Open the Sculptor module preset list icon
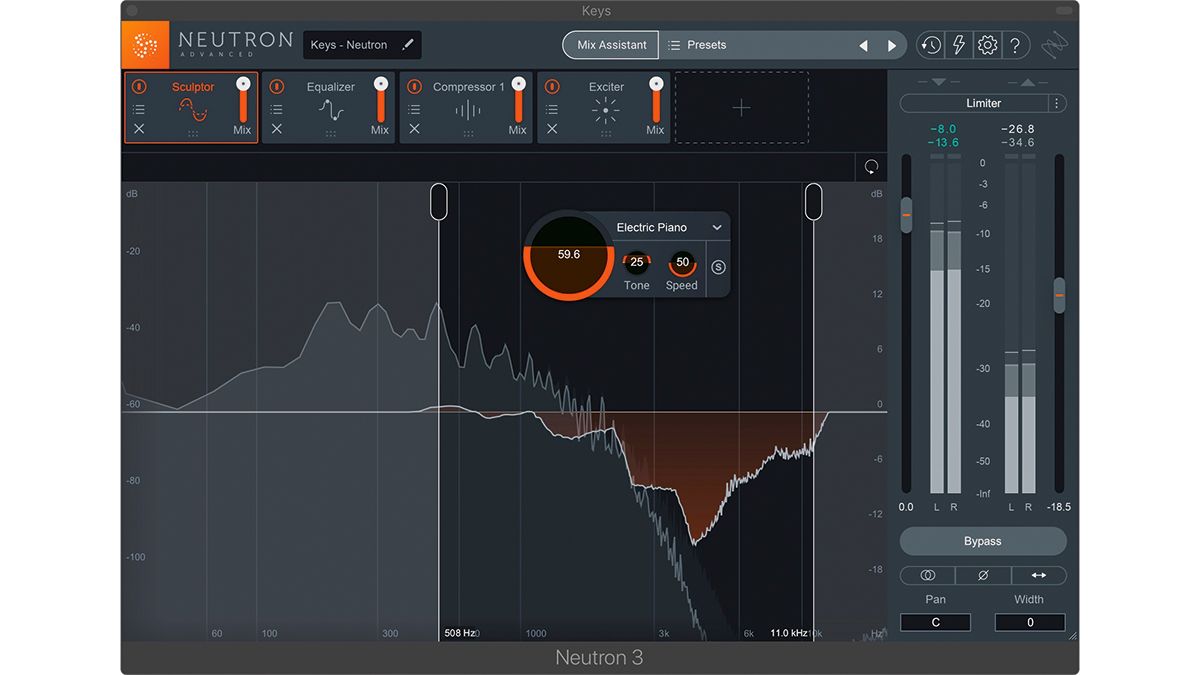Screen dimensions: 1200x675 tap(139, 109)
